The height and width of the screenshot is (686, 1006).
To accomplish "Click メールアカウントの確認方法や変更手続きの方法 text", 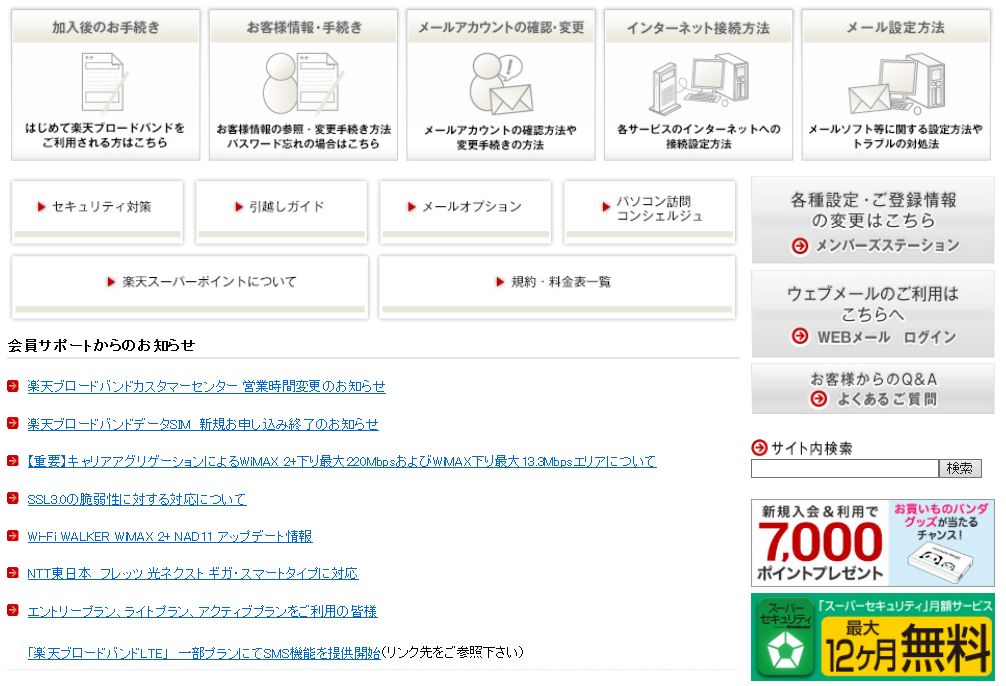I will [x=500, y=137].
